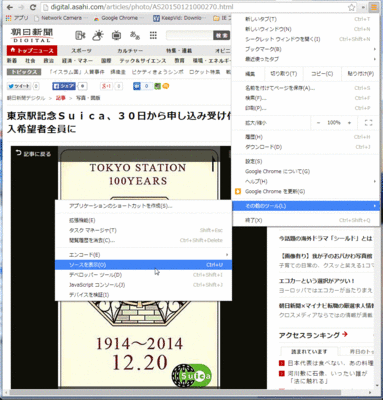This screenshot has height=400, width=383.
Task: Open 履歴(H) from the Chrome menu
Action: point(305,137)
